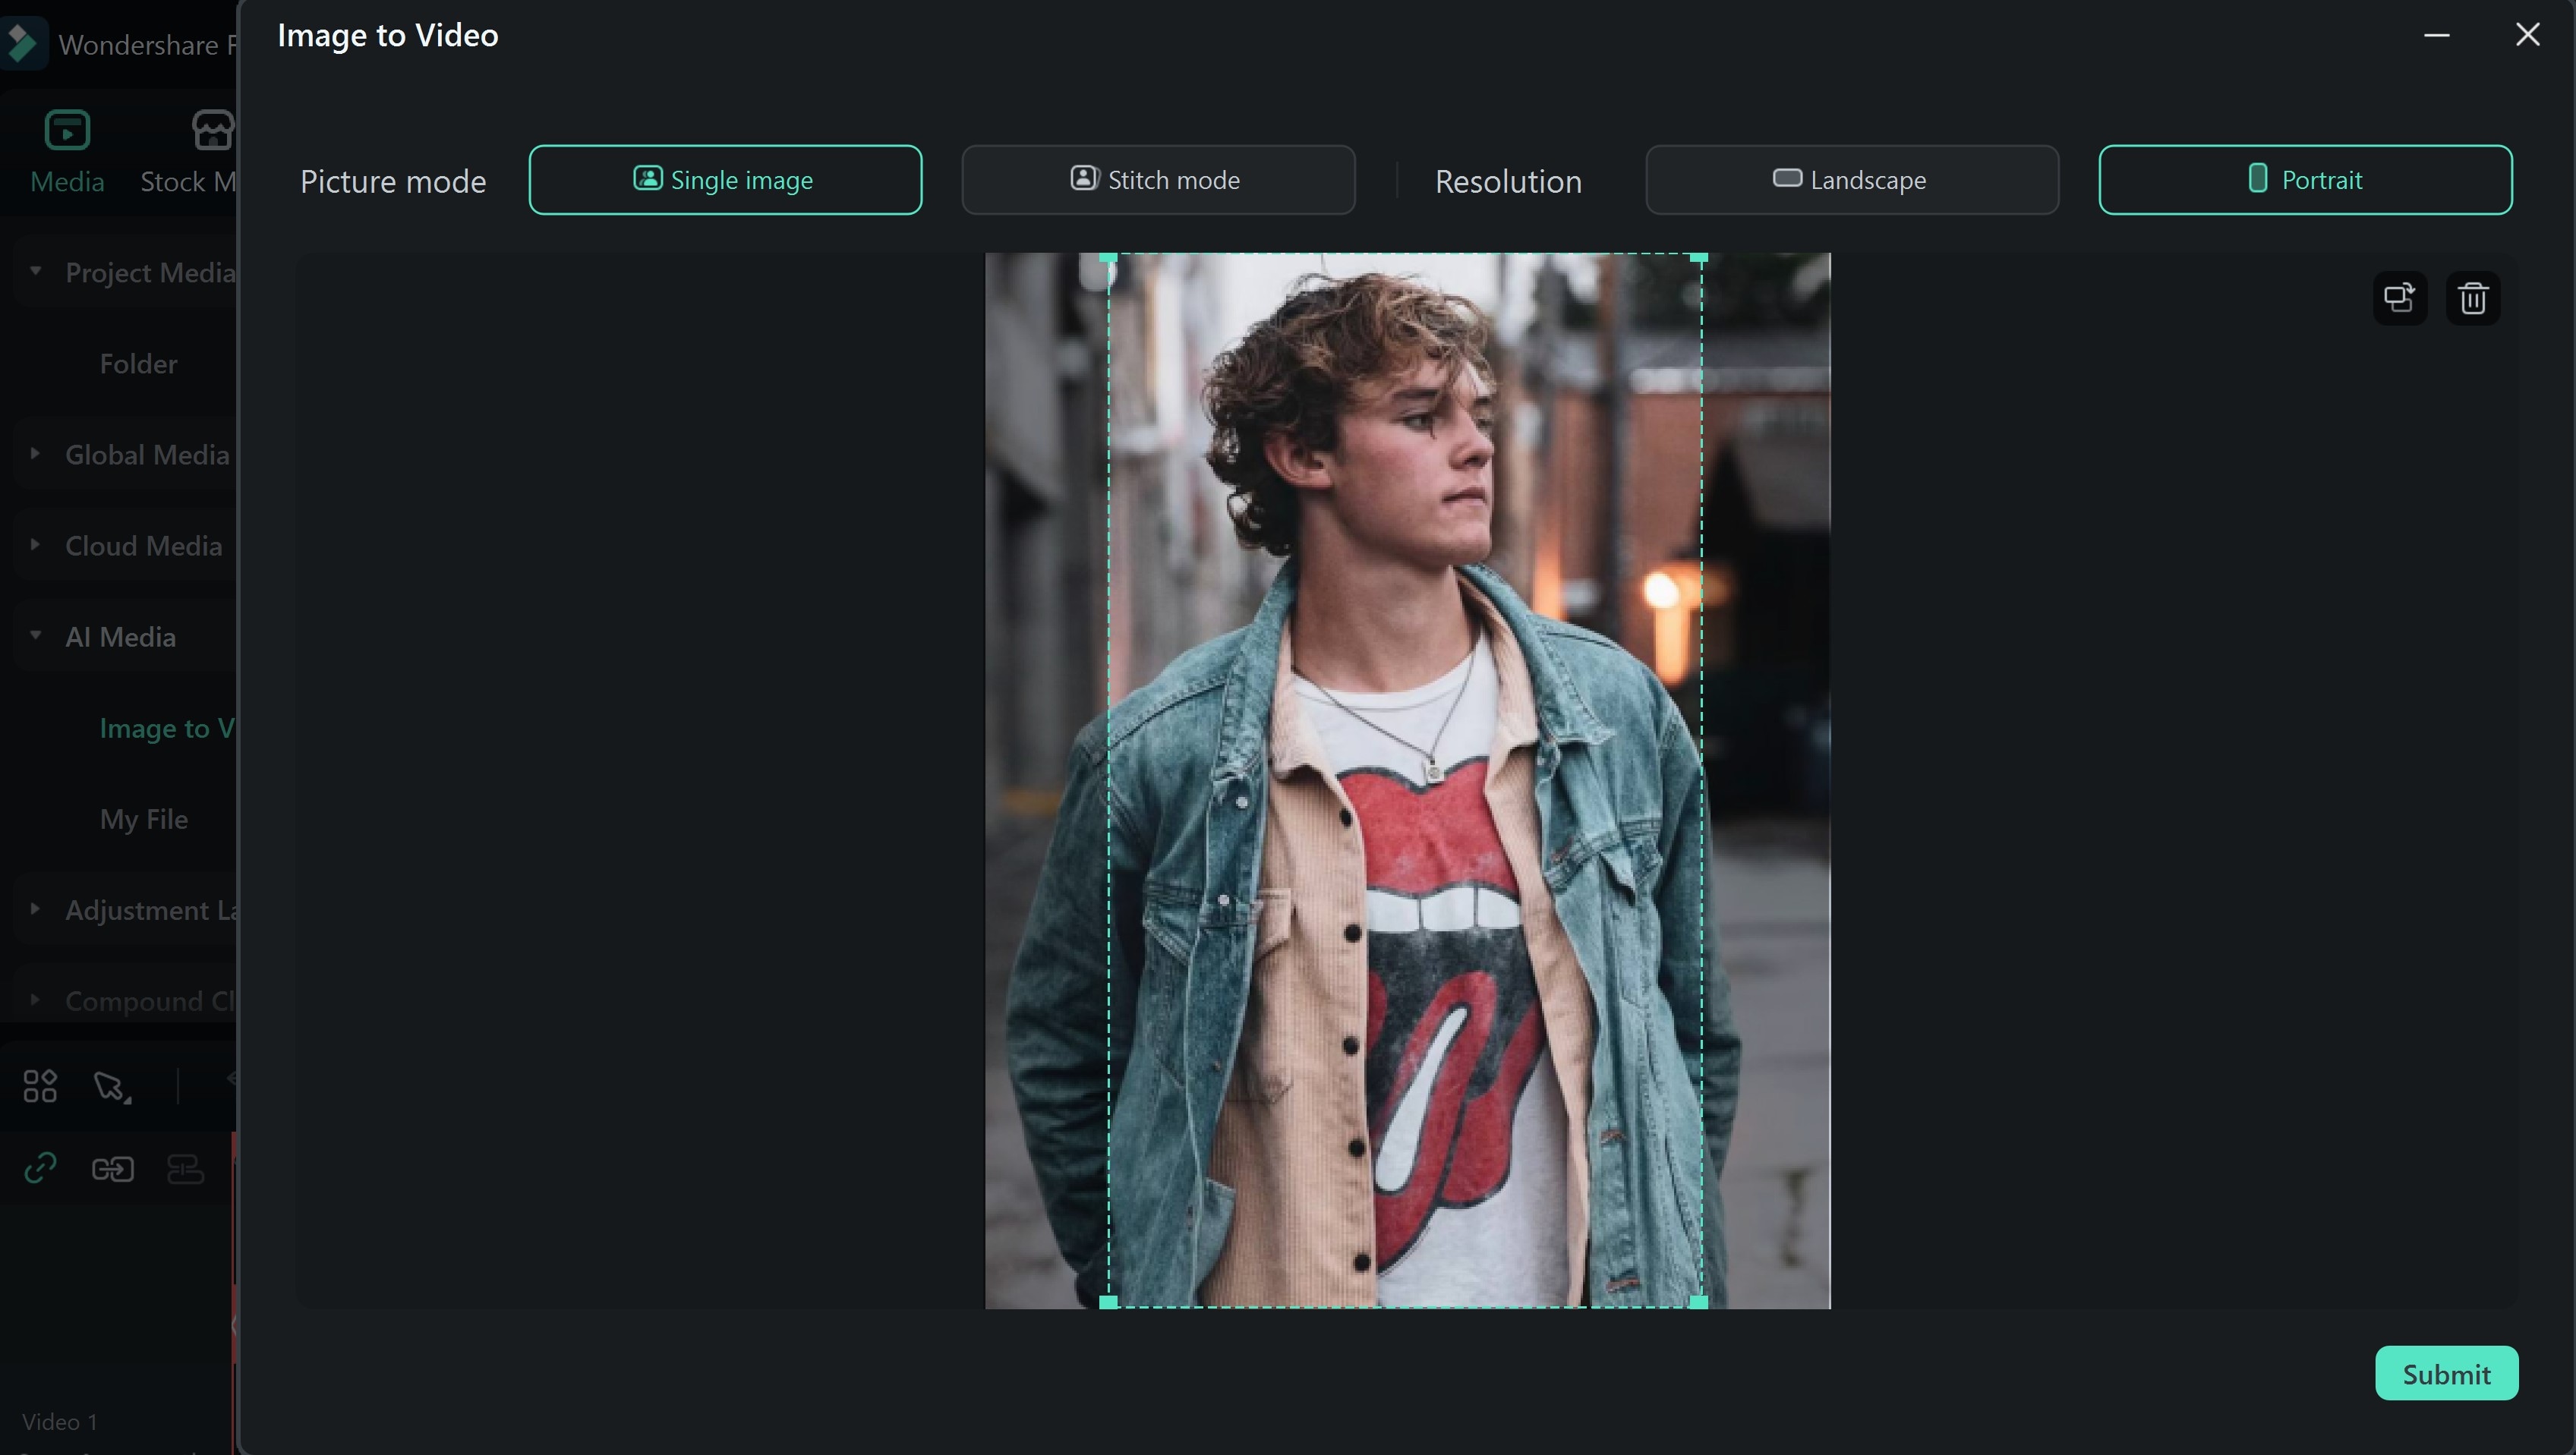The width and height of the screenshot is (2576, 1455).
Task: Expand the Cloud Media section
Action: tap(35, 545)
